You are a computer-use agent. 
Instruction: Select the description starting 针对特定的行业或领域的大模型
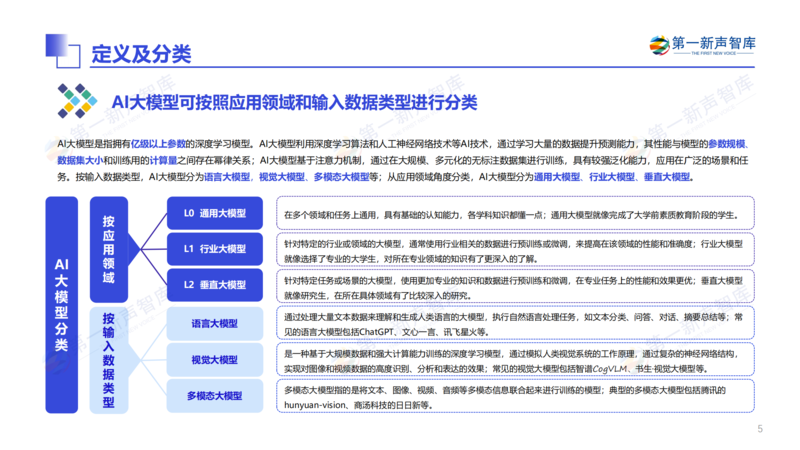coord(515,250)
